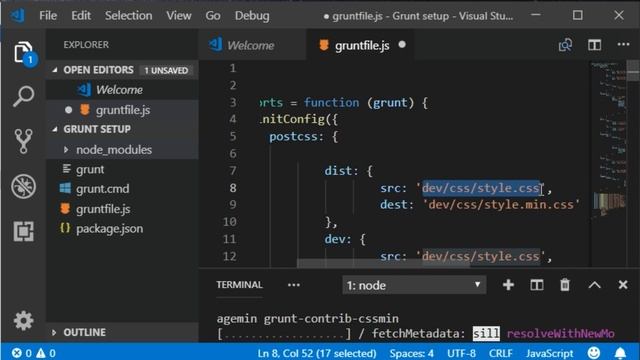Split the editor with the split icon

pyautogui.click(x=594, y=45)
